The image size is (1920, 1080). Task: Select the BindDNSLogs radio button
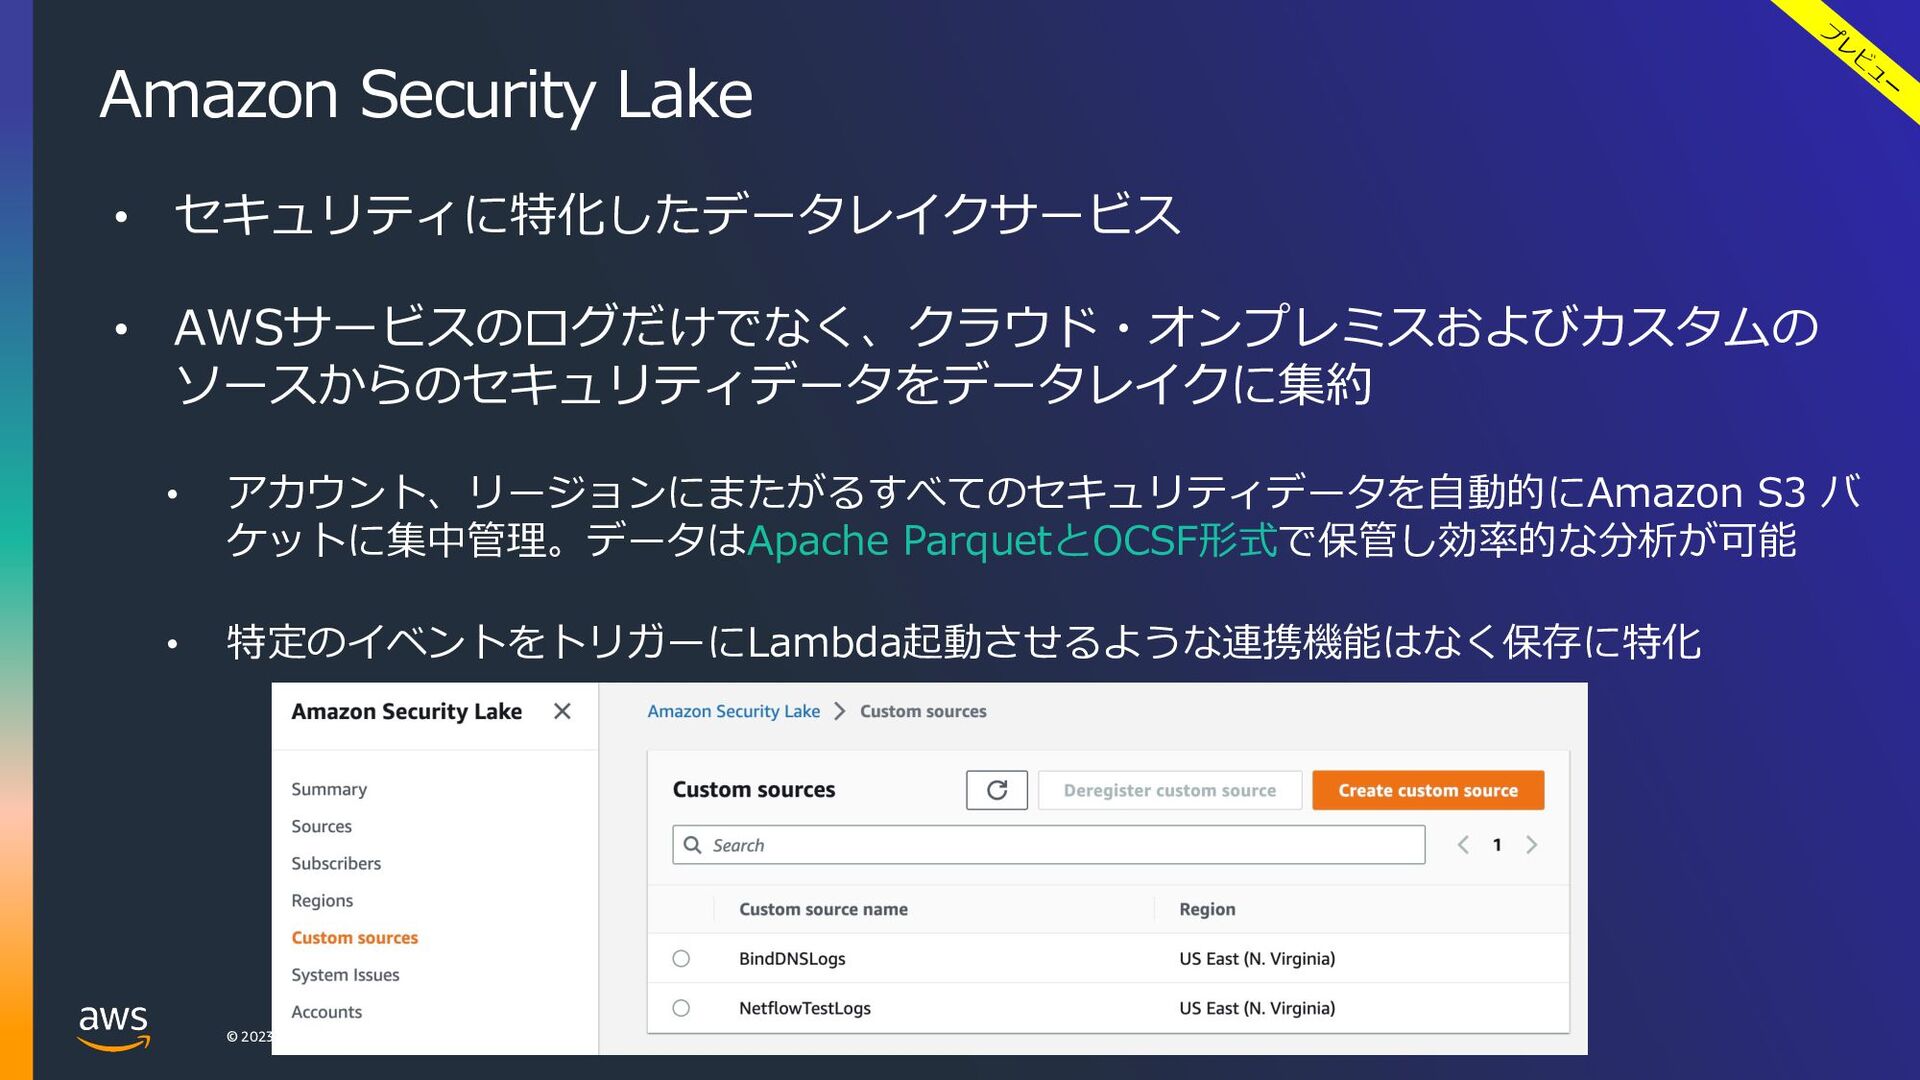click(x=681, y=958)
